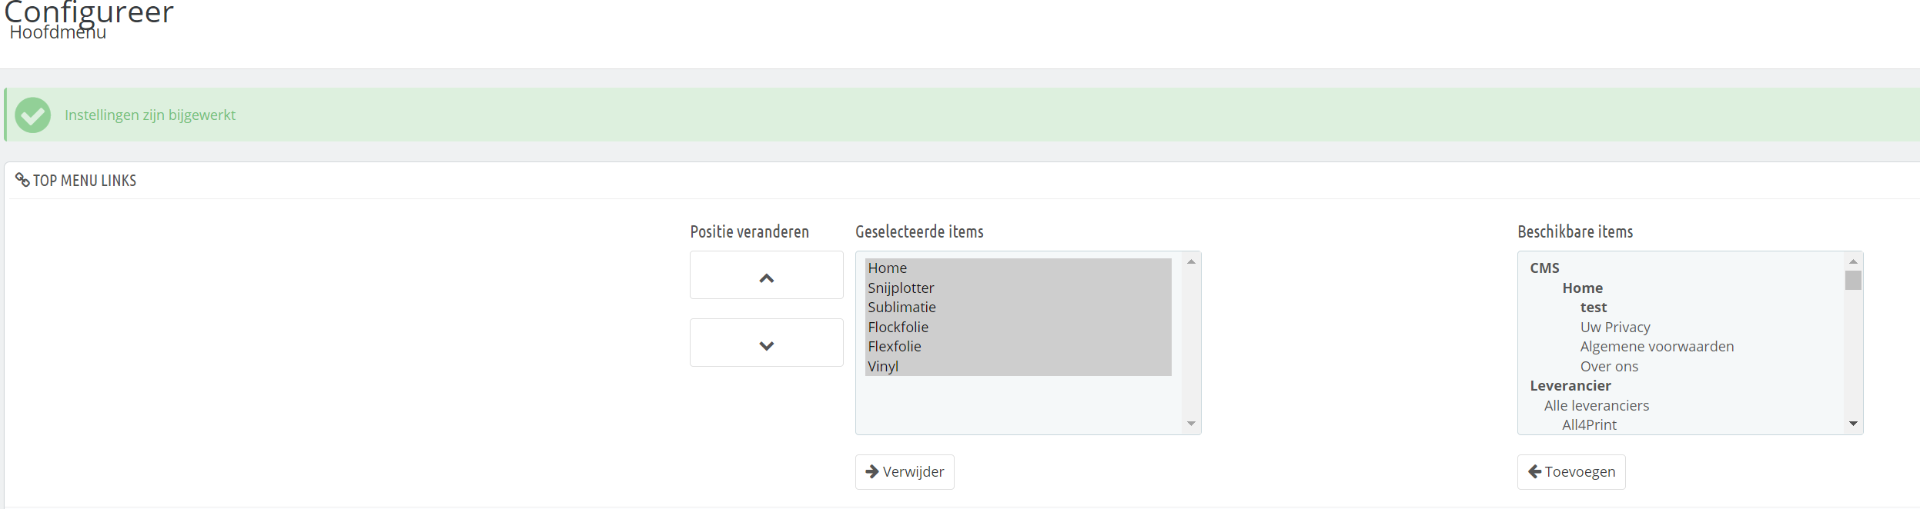This screenshot has width=1920, height=509.
Task: Pick Vinyl from the selected items
Action: (883, 366)
